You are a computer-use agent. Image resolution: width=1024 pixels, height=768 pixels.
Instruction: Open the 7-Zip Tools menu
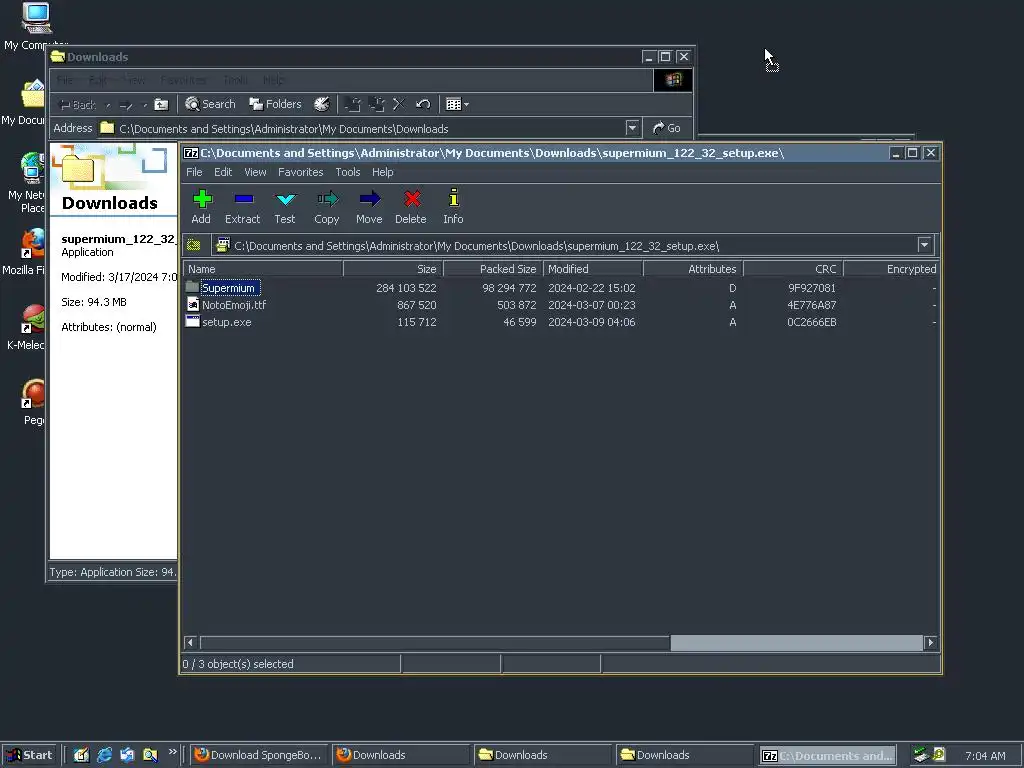[x=347, y=172]
